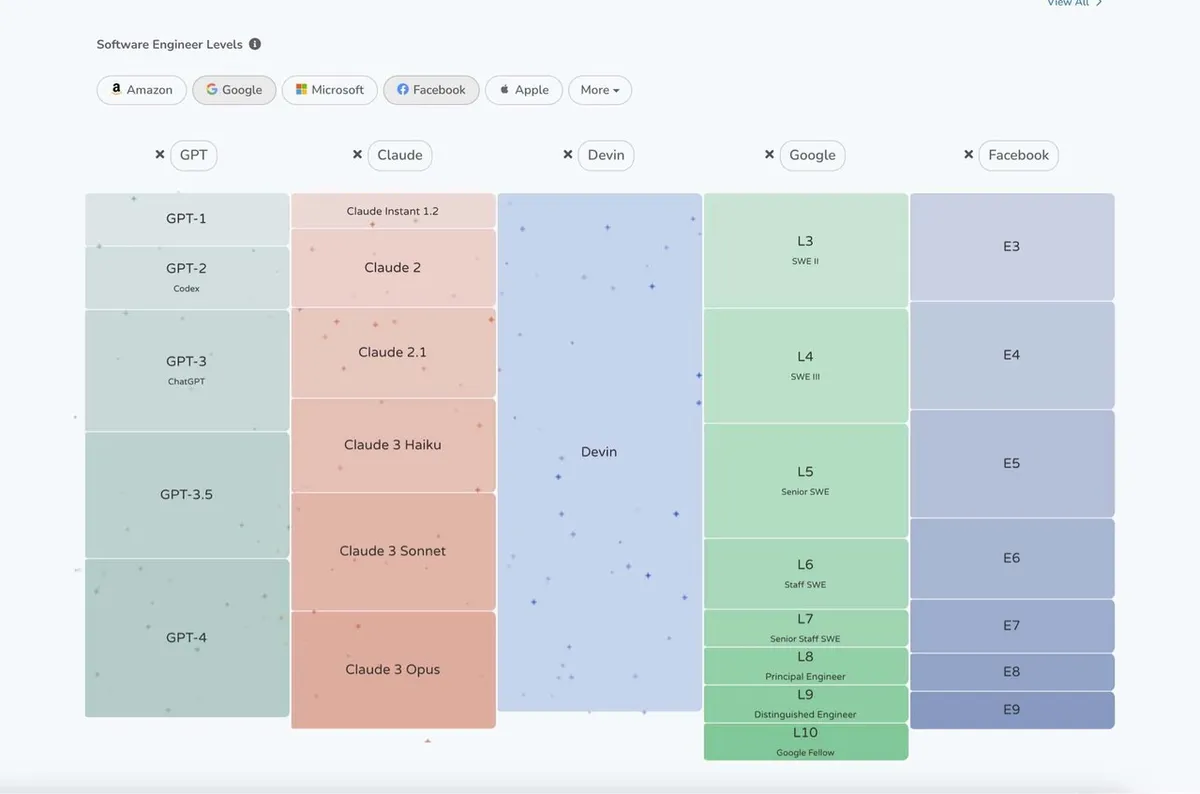Deselect the Google company filter chip
Screen dimensions: 1200x794
click(x=234, y=90)
